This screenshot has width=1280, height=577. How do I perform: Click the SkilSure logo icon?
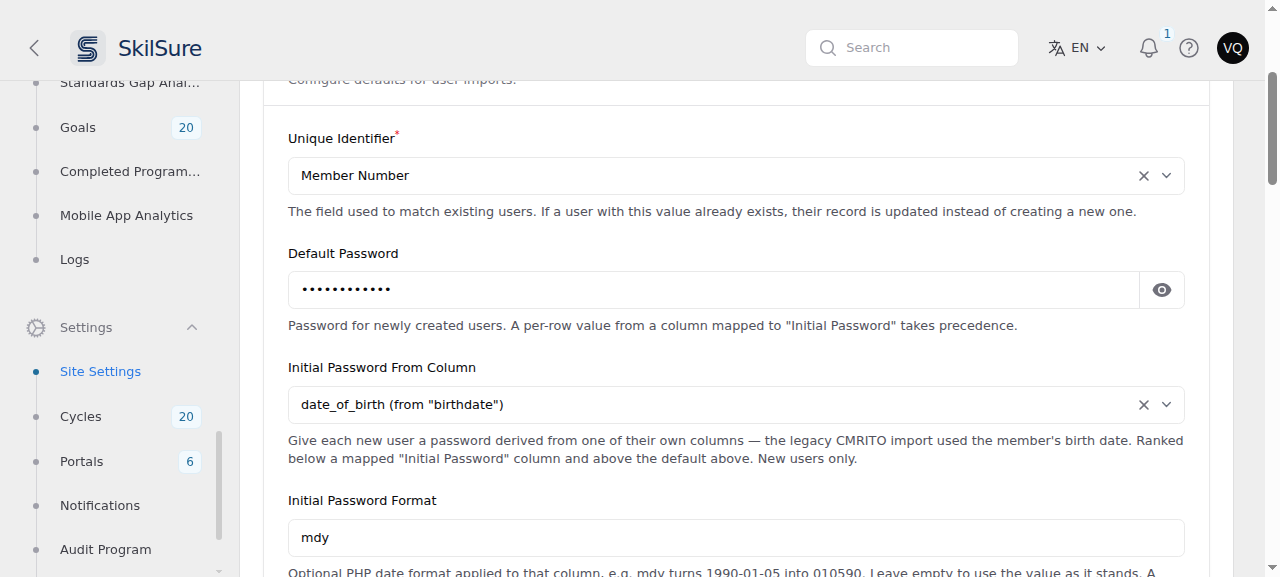click(88, 48)
